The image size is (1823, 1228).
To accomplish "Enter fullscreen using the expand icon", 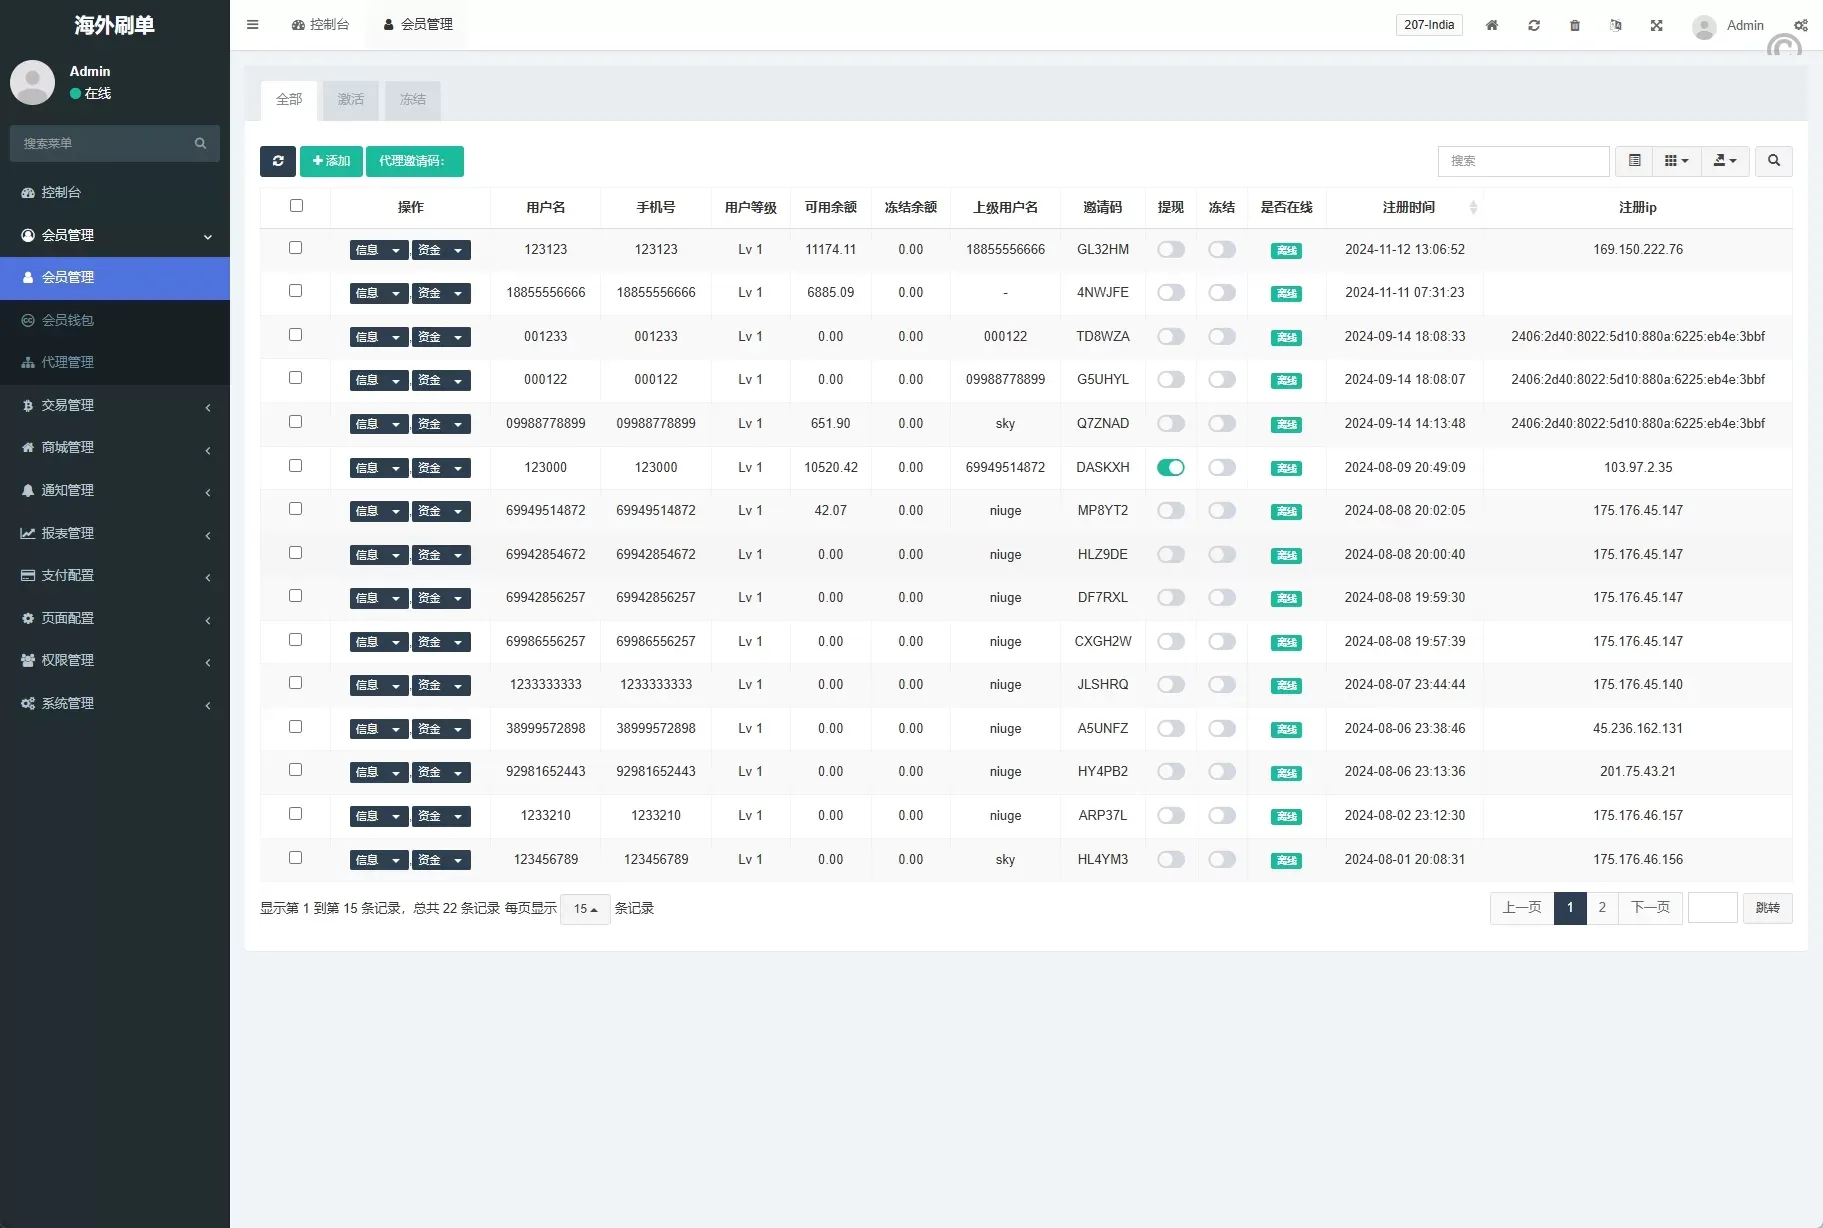I will click(1656, 25).
